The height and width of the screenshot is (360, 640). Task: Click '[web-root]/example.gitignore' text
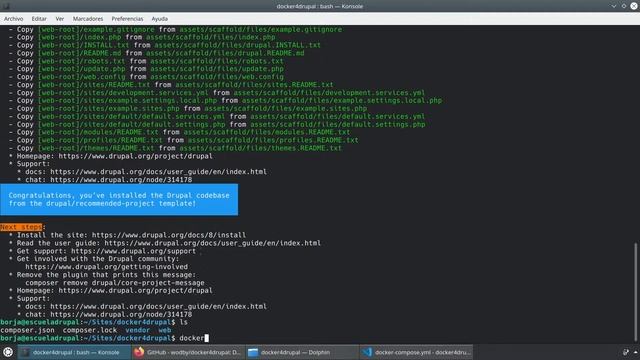coord(96,29)
